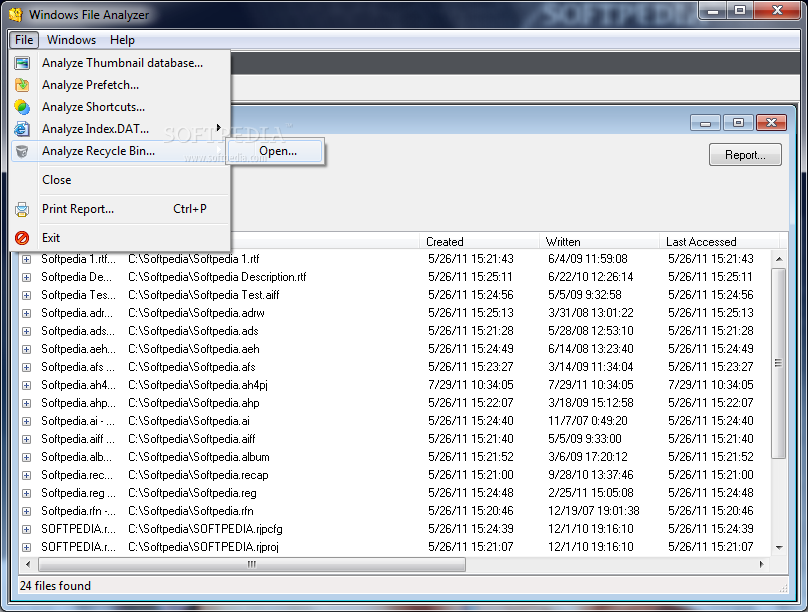Choose Analyze Shortcuts... menu entry

pyautogui.click(x=120, y=107)
